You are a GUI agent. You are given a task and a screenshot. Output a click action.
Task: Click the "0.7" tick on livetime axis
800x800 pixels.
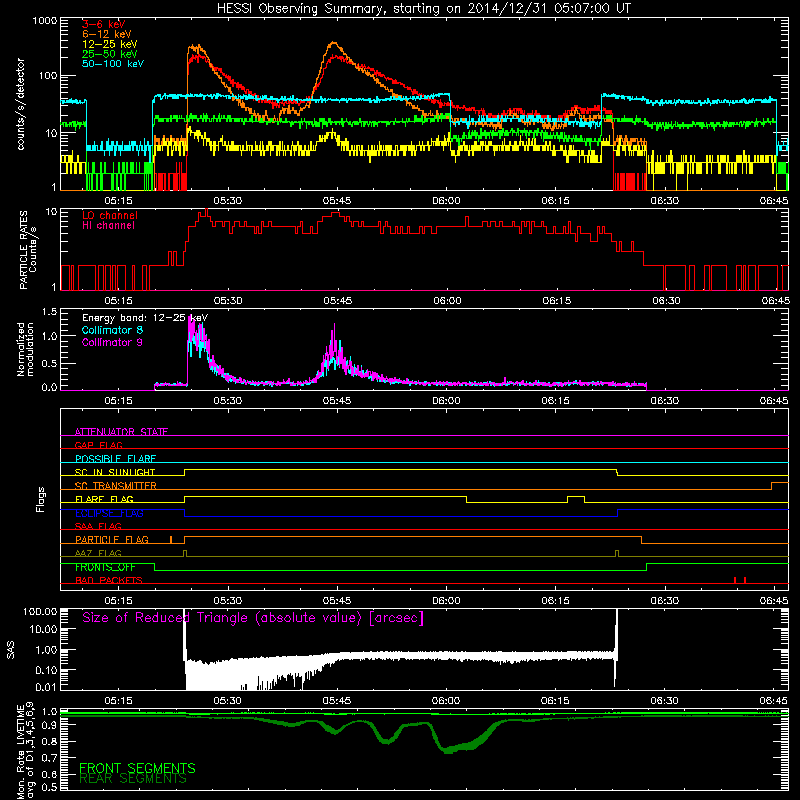tap(49, 758)
